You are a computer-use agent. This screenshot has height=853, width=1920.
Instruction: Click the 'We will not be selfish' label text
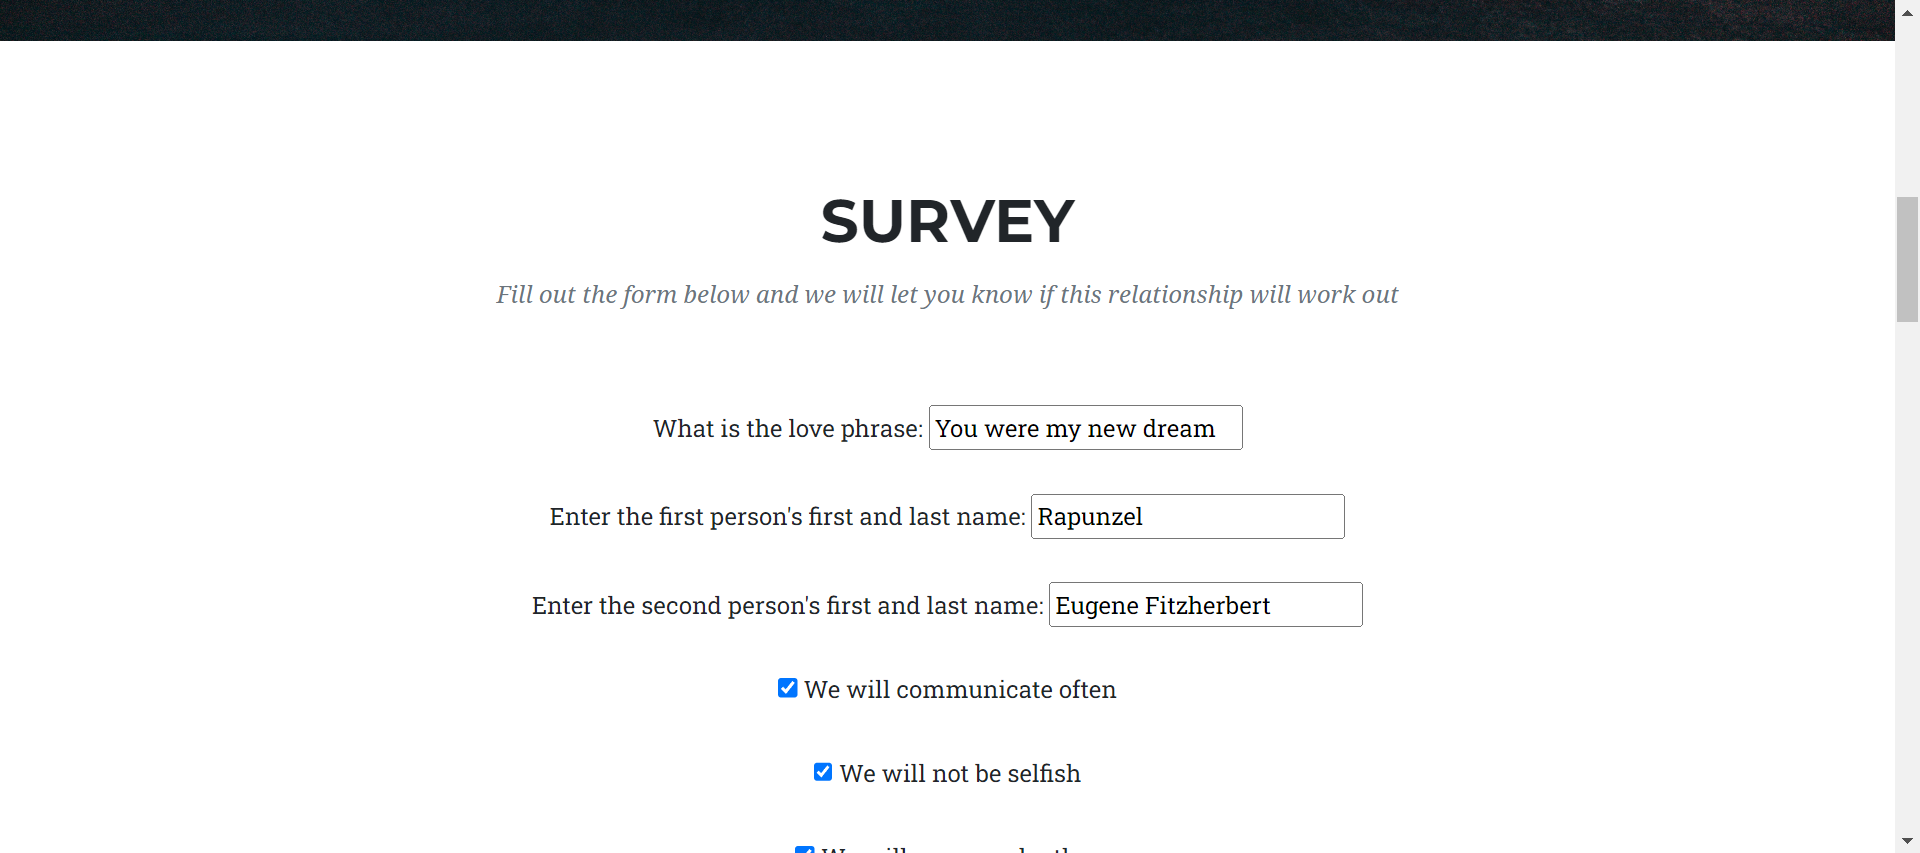tap(960, 774)
